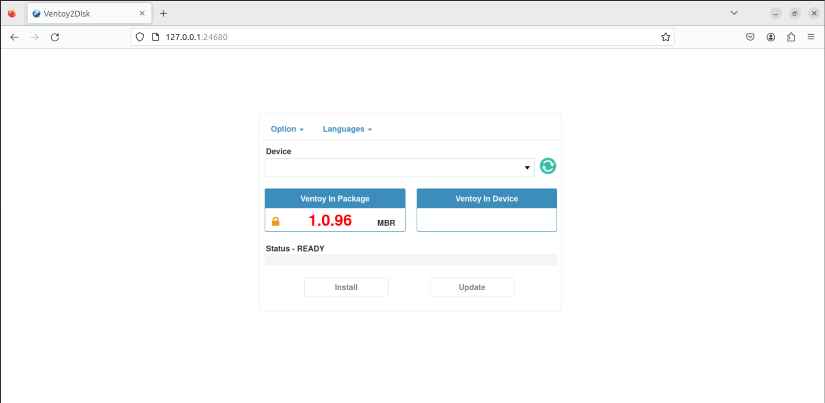Click the Update button
The width and height of the screenshot is (825, 403).
click(472, 287)
